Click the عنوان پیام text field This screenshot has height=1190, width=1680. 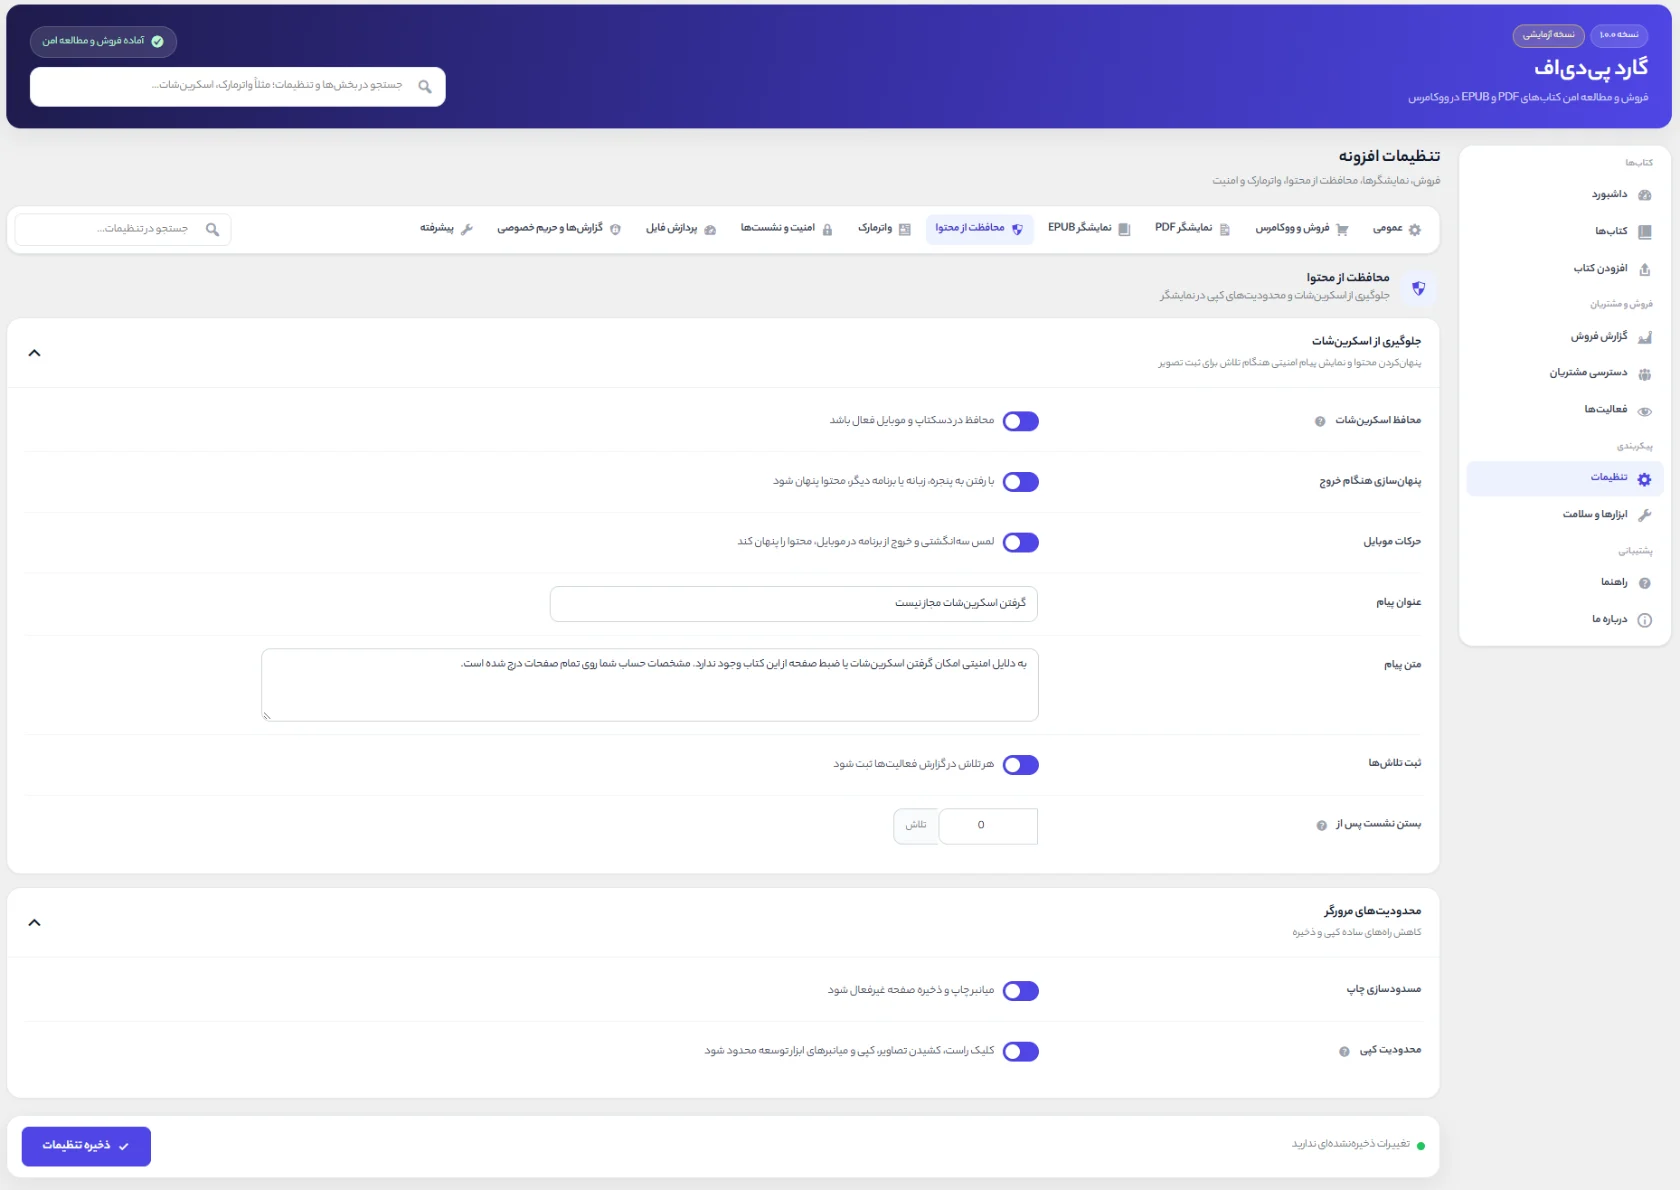tap(794, 604)
